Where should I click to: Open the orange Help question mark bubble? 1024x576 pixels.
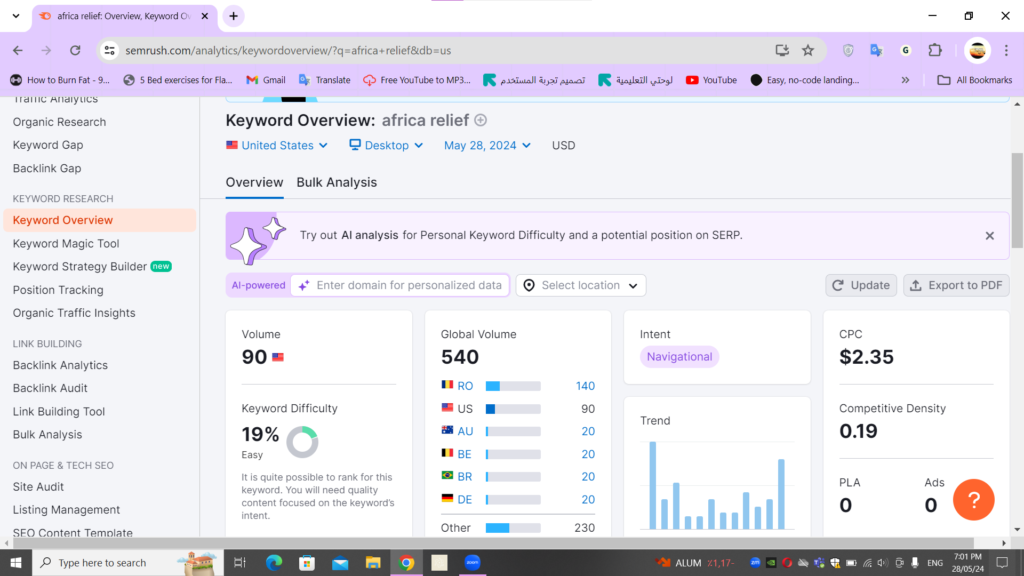click(973, 499)
